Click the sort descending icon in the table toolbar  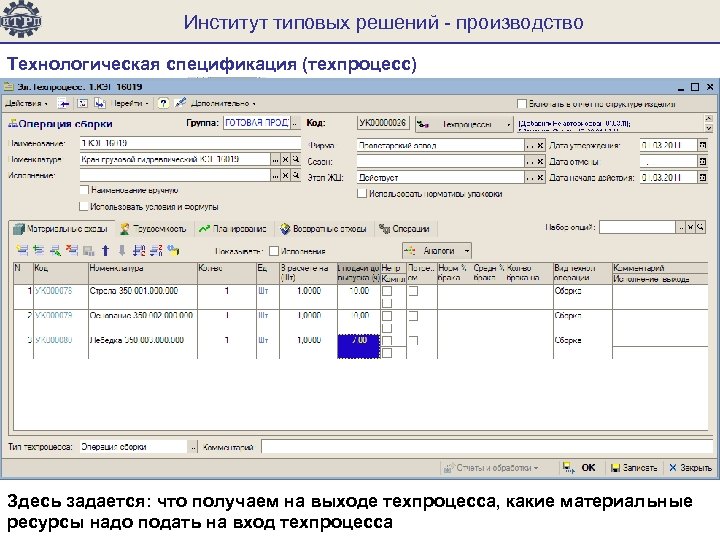[x=156, y=250]
